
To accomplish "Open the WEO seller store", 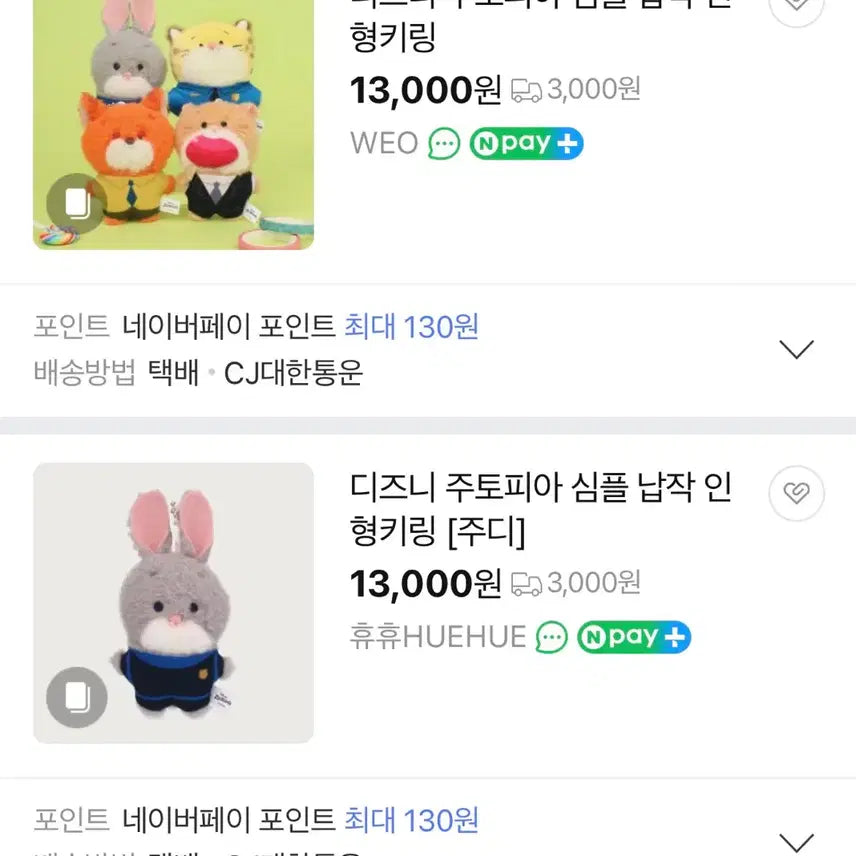I will point(383,143).
